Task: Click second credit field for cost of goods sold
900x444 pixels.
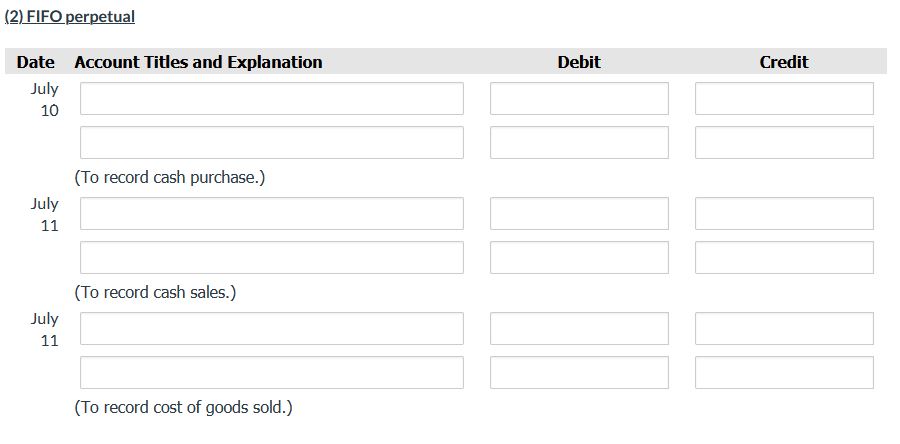Action: [784, 373]
